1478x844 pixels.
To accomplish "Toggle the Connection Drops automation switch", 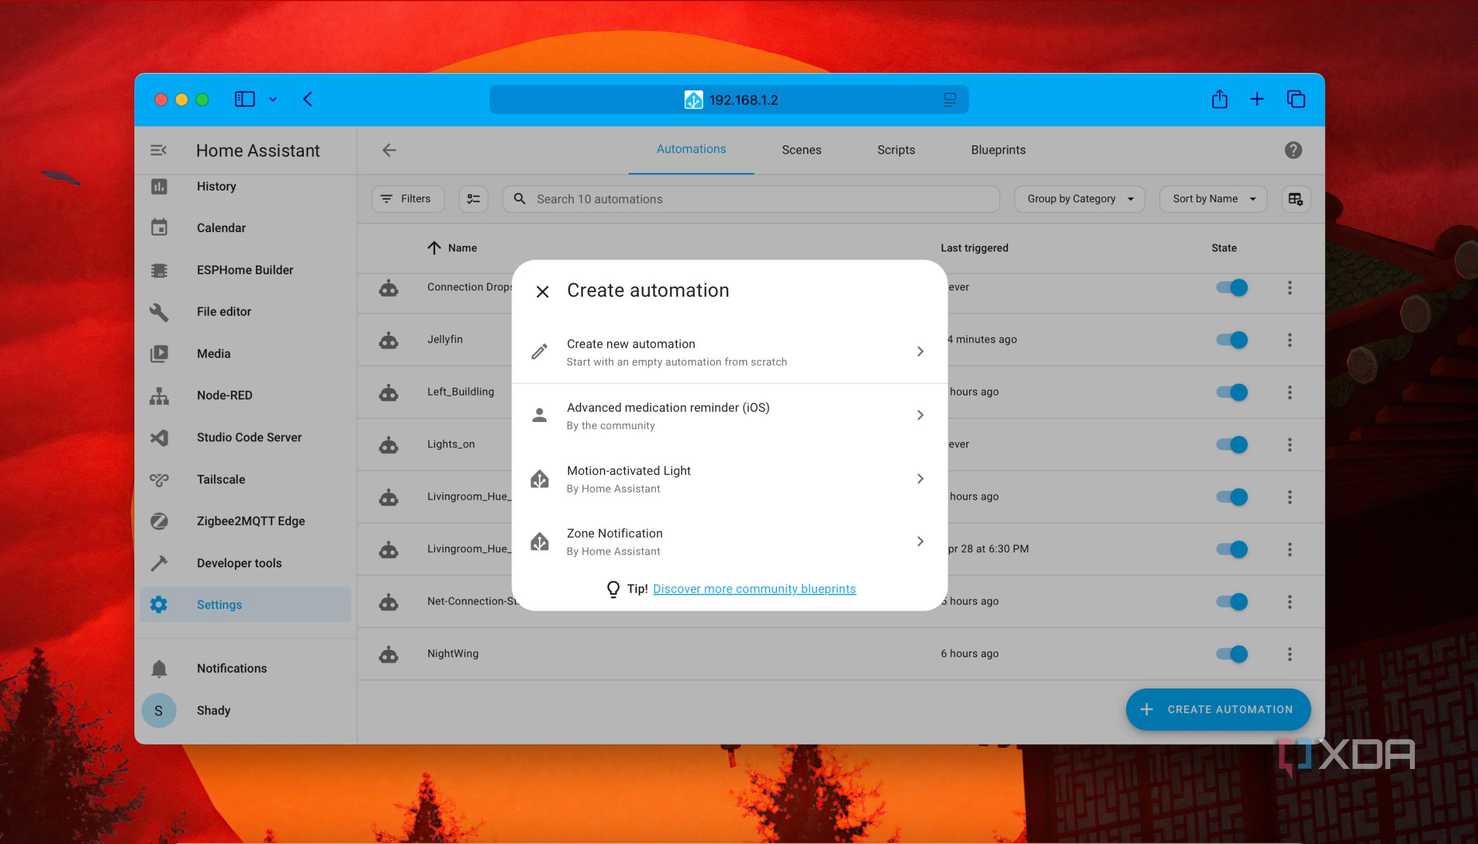I will 1232,287.
